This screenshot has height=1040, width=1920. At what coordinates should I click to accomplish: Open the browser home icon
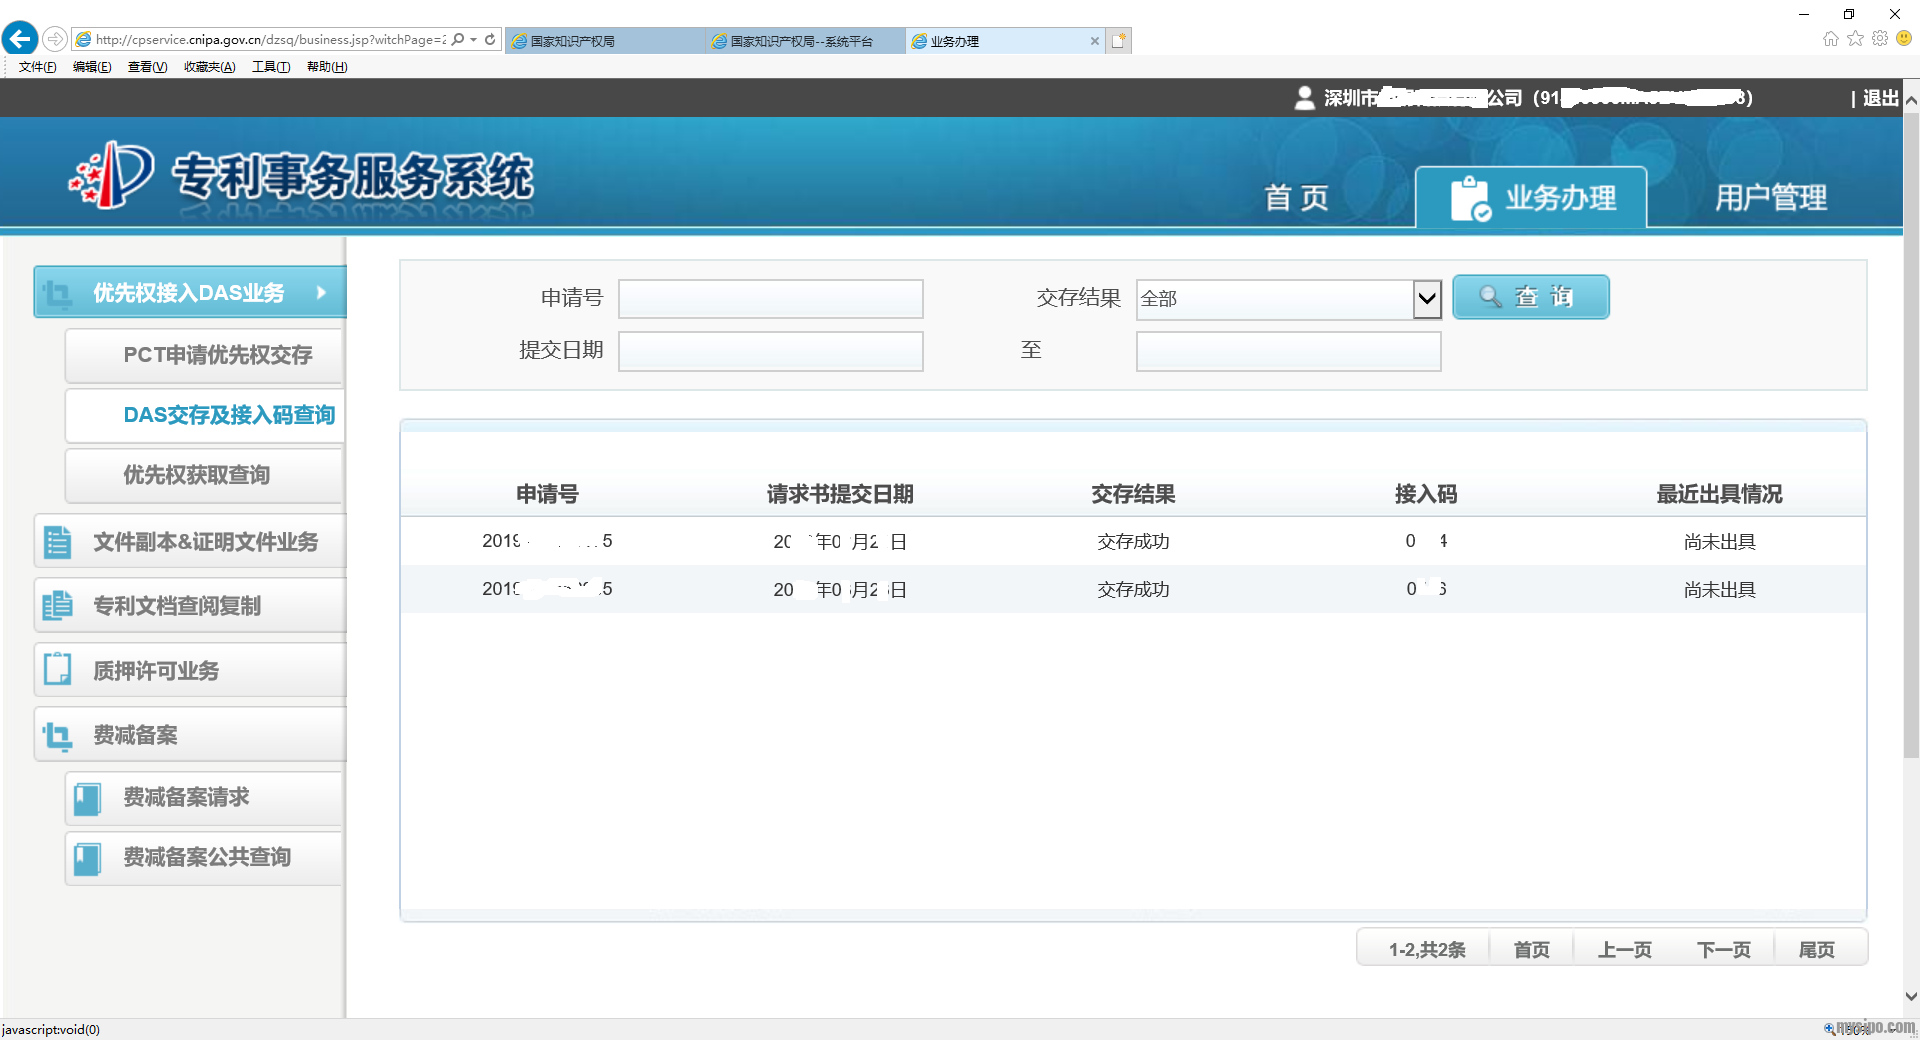click(1830, 39)
